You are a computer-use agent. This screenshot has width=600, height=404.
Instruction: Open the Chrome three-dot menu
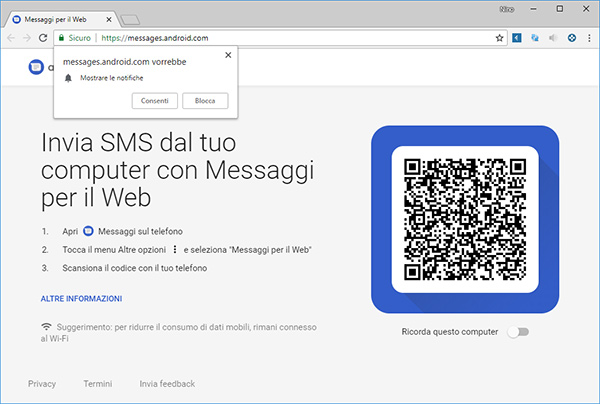[x=589, y=38]
